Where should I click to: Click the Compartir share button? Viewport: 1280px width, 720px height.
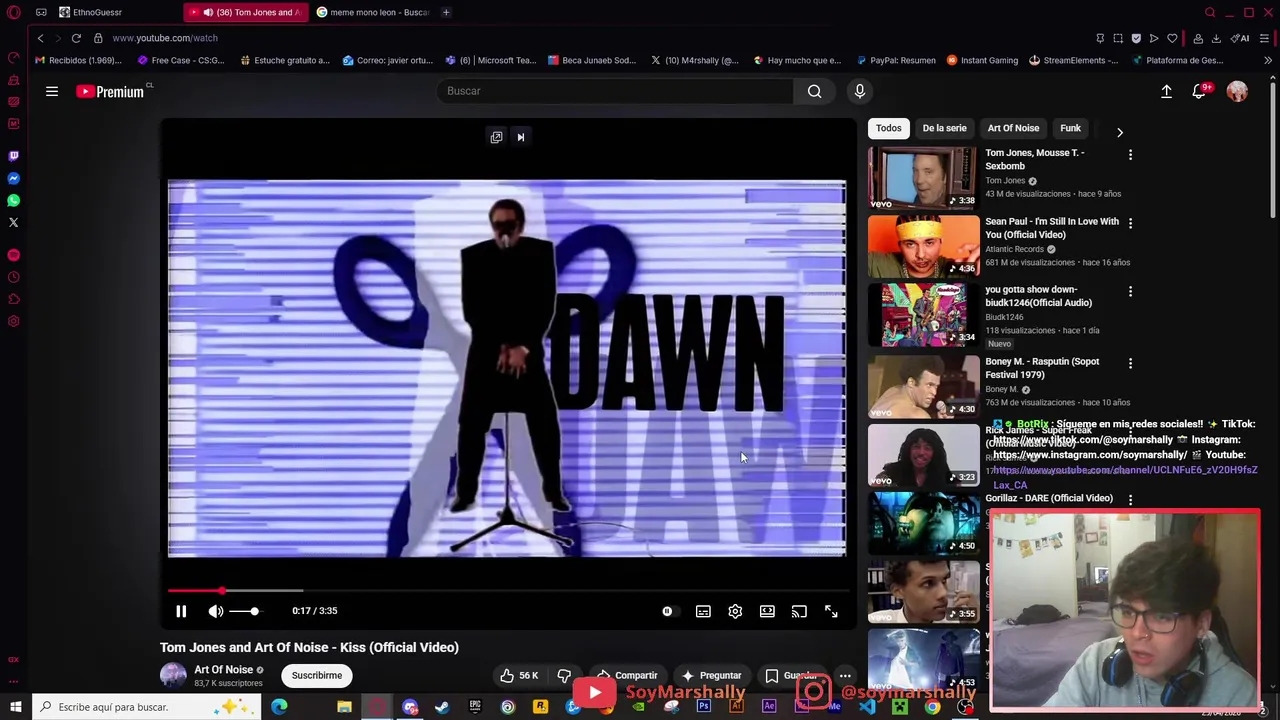pyautogui.click(x=627, y=675)
